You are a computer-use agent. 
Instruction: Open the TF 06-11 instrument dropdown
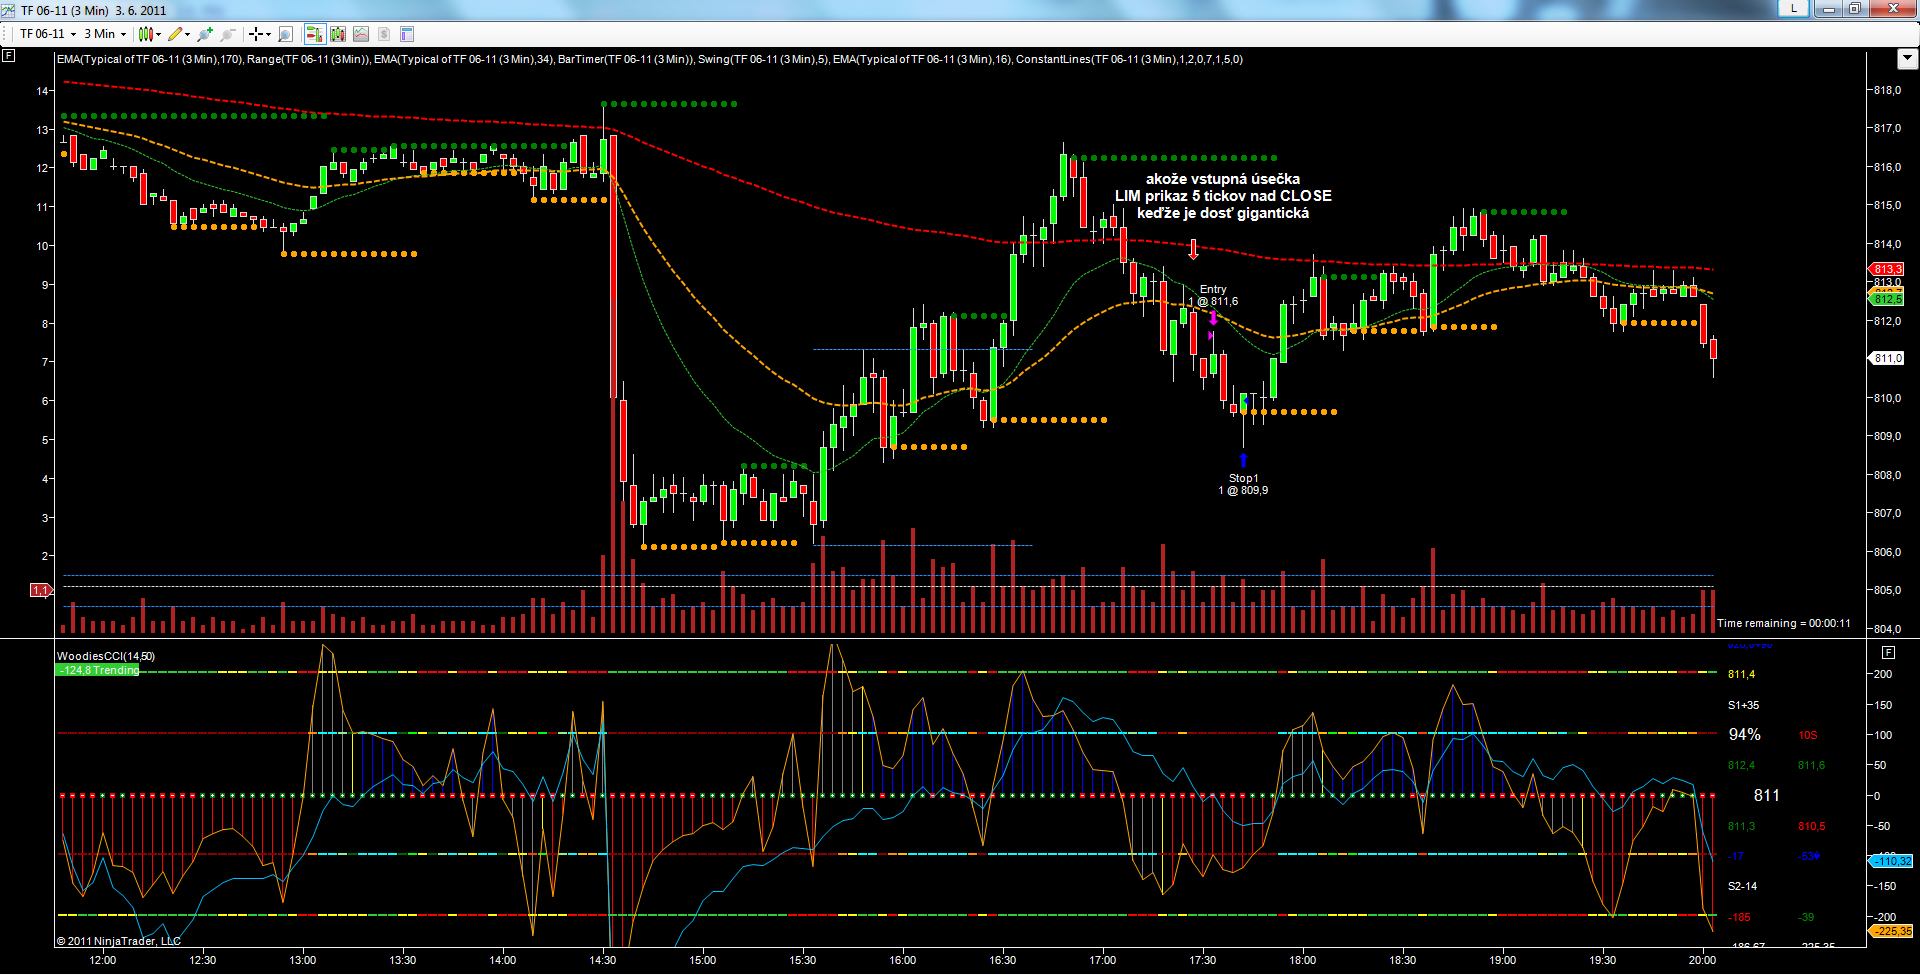tap(47, 34)
